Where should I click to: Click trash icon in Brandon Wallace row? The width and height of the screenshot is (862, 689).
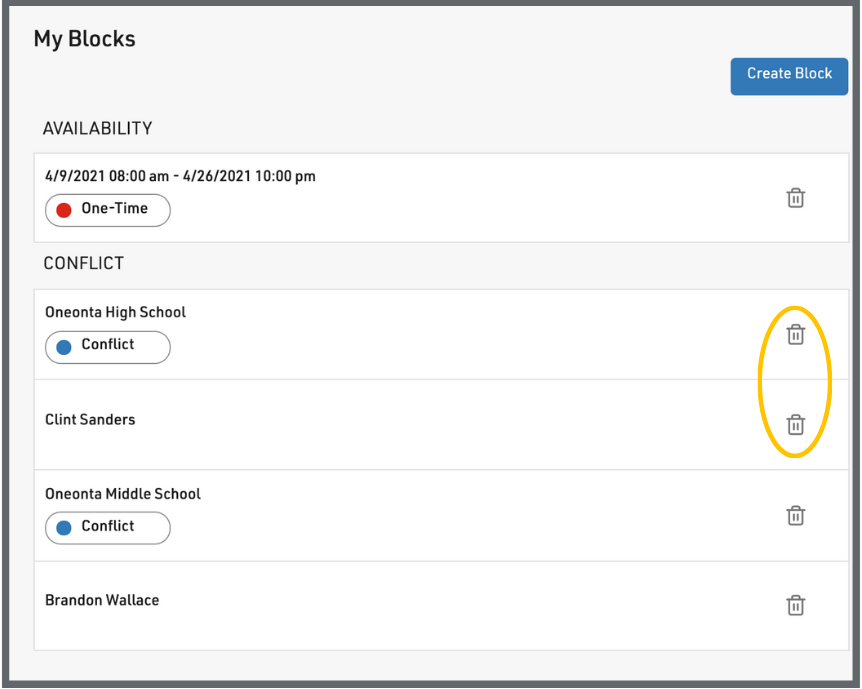[x=795, y=606]
